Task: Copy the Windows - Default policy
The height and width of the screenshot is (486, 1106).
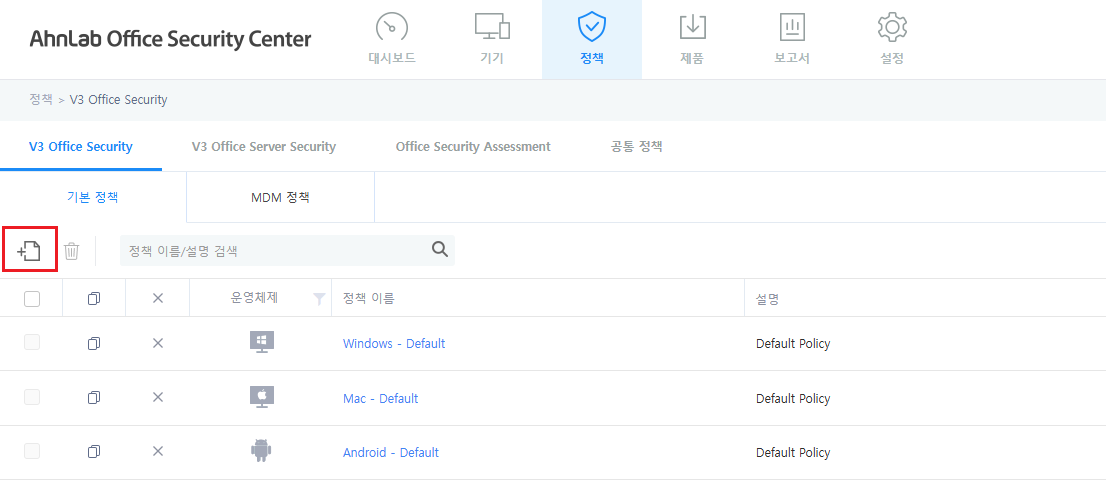Action: tap(94, 344)
